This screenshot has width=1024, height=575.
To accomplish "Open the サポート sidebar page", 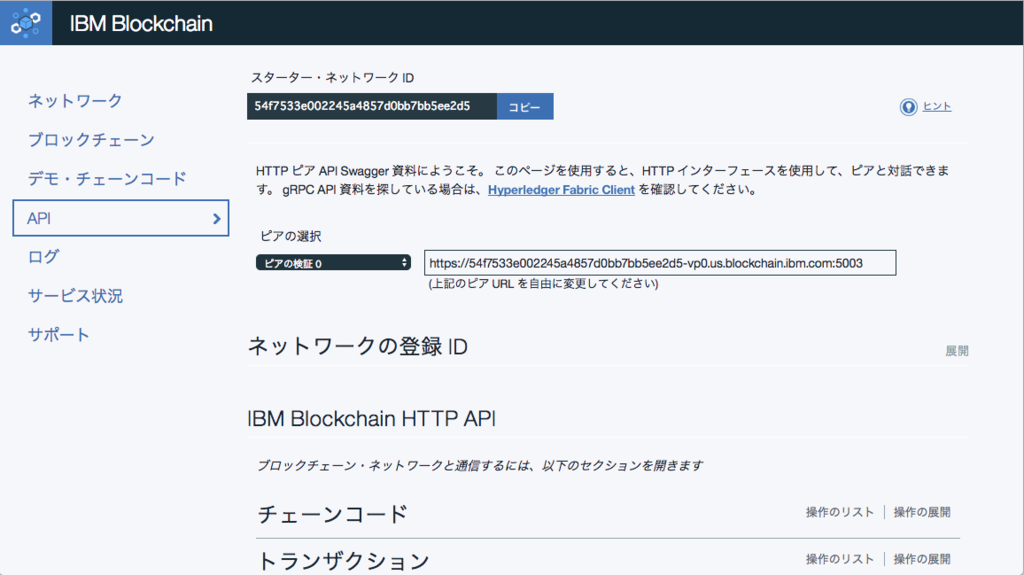I will (x=59, y=335).
